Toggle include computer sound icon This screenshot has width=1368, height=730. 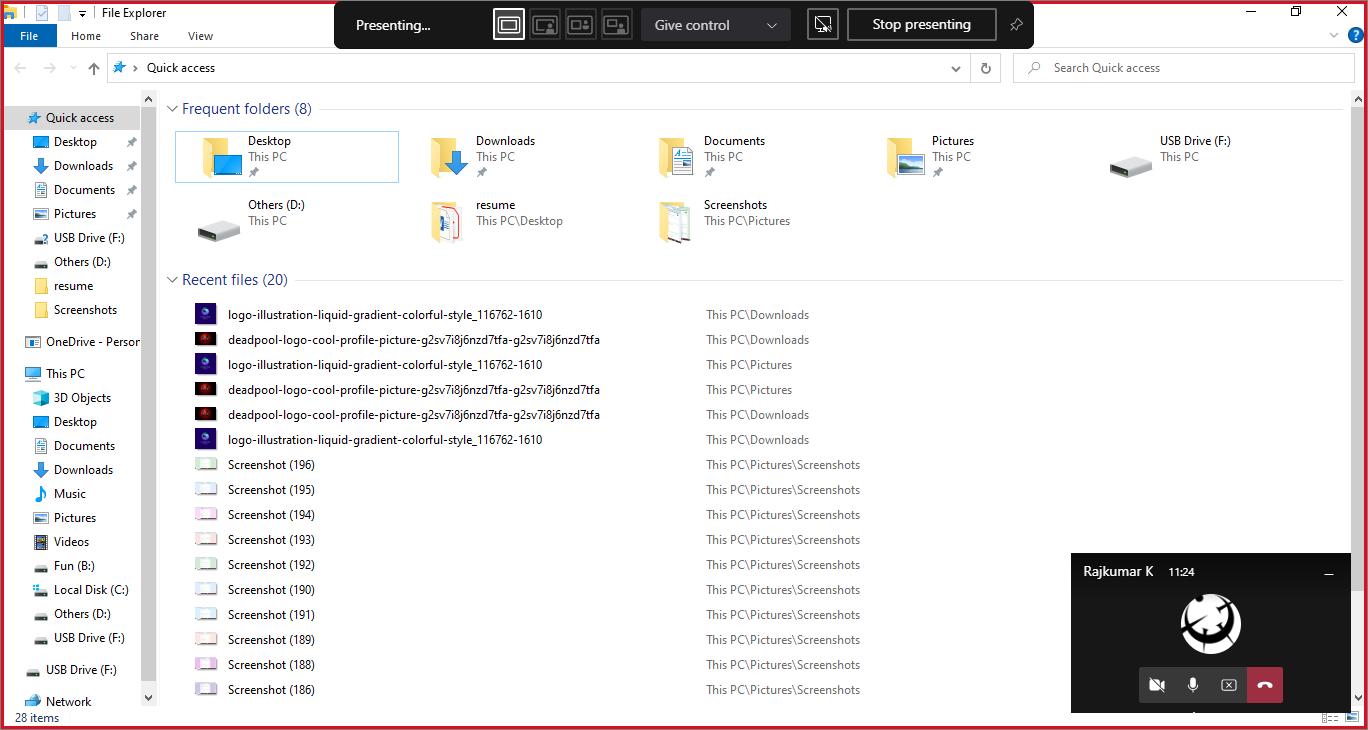pyautogui.click(x=823, y=25)
